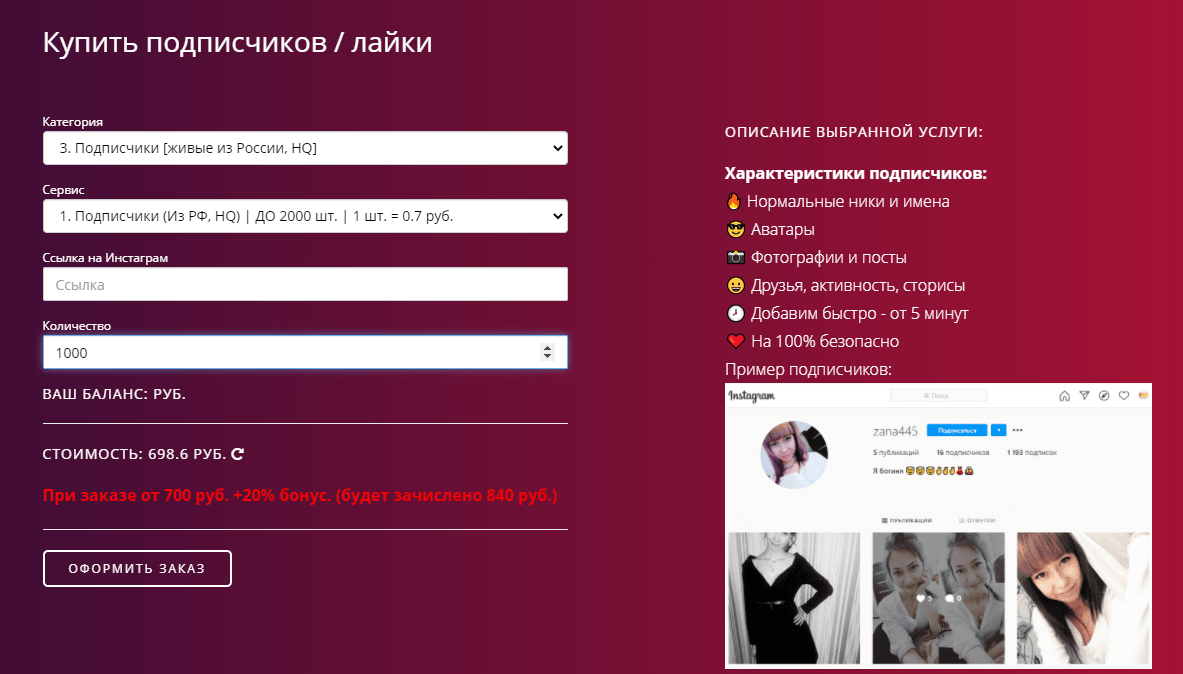Click the ОФОРМИТЬ ЗАКАЗ button

click(x=137, y=568)
